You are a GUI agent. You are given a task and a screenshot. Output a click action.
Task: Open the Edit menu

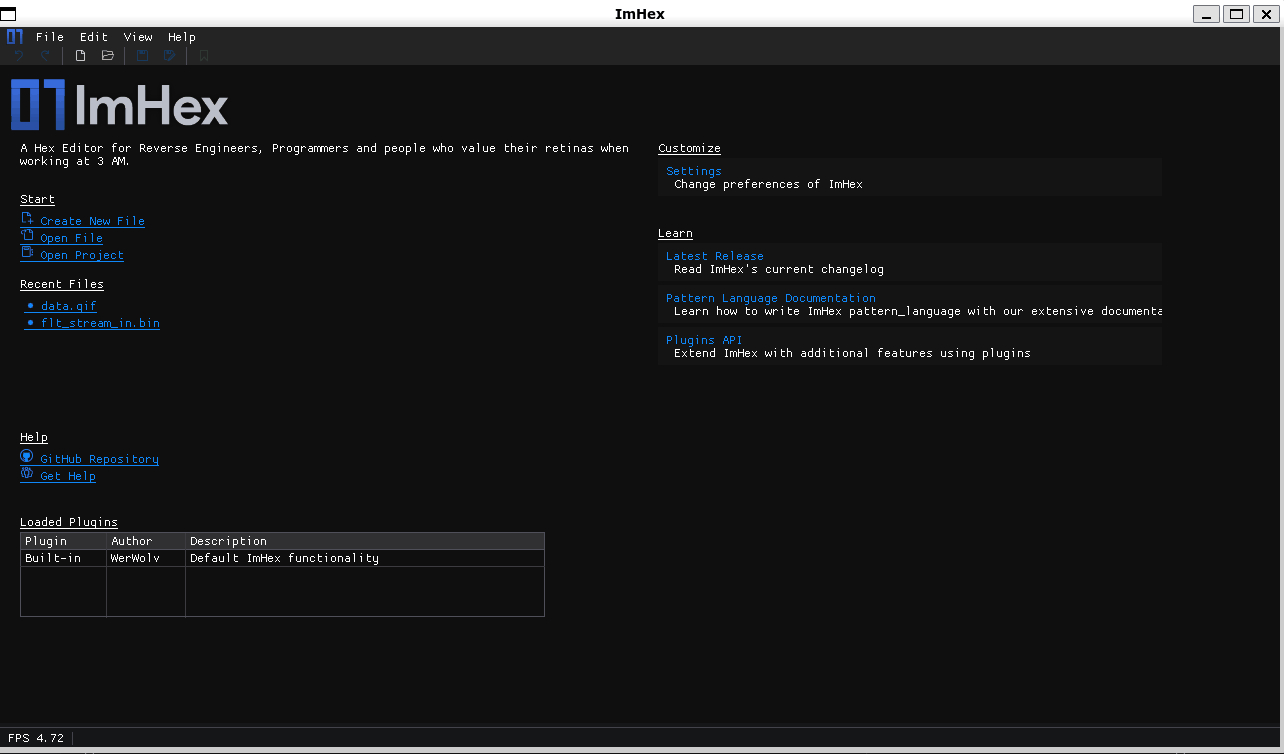pos(93,36)
